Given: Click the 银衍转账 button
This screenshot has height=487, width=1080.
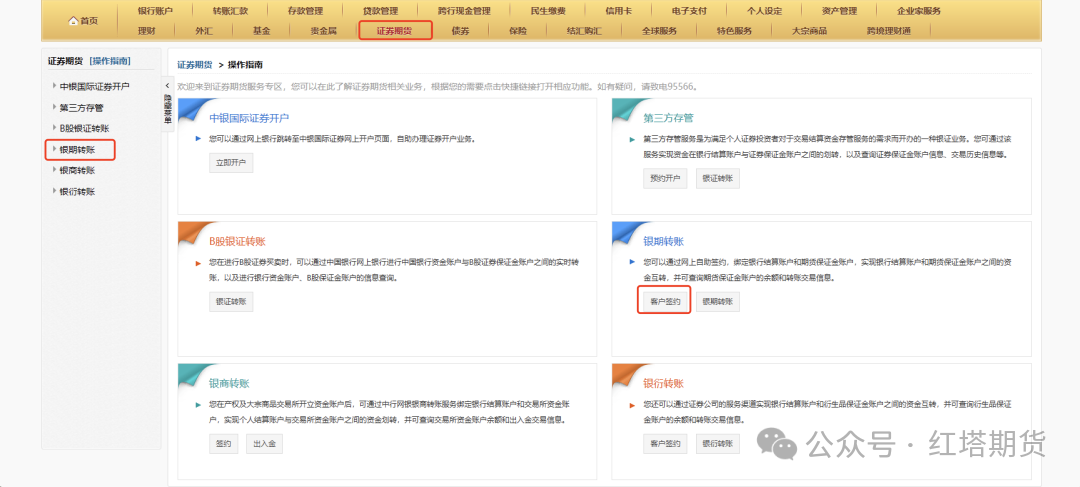Looking at the screenshot, I should (718, 444).
